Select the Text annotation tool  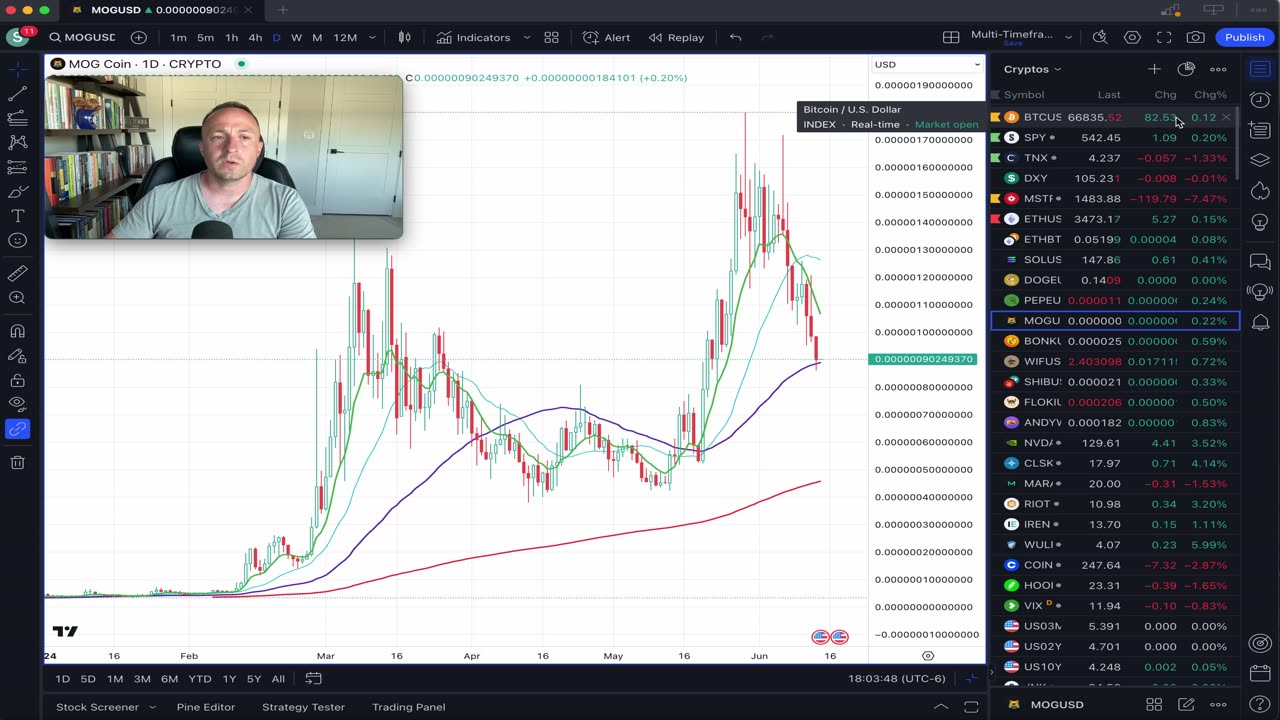[17, 216]
